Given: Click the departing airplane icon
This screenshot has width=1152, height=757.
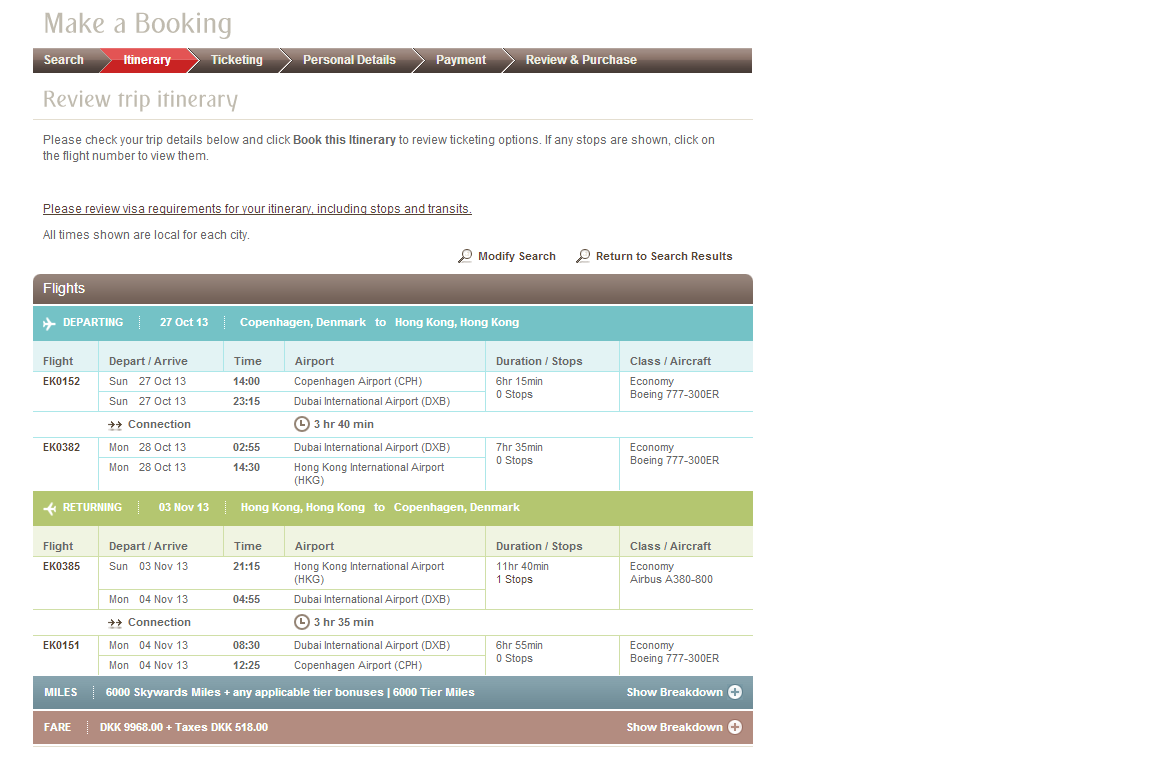Looking at the screenshot, I should 50,323.
